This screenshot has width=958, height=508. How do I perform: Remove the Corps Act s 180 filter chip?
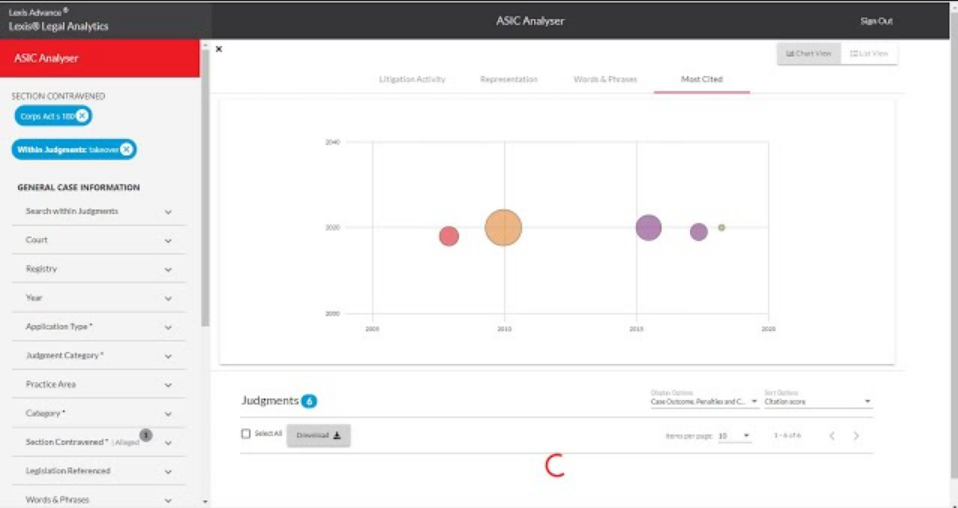(x=82, y=116)
